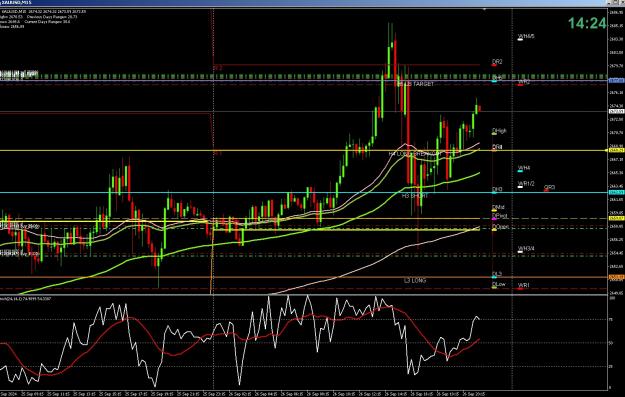Select the H3 SHORT chart annotation

[x=415, y=196]
